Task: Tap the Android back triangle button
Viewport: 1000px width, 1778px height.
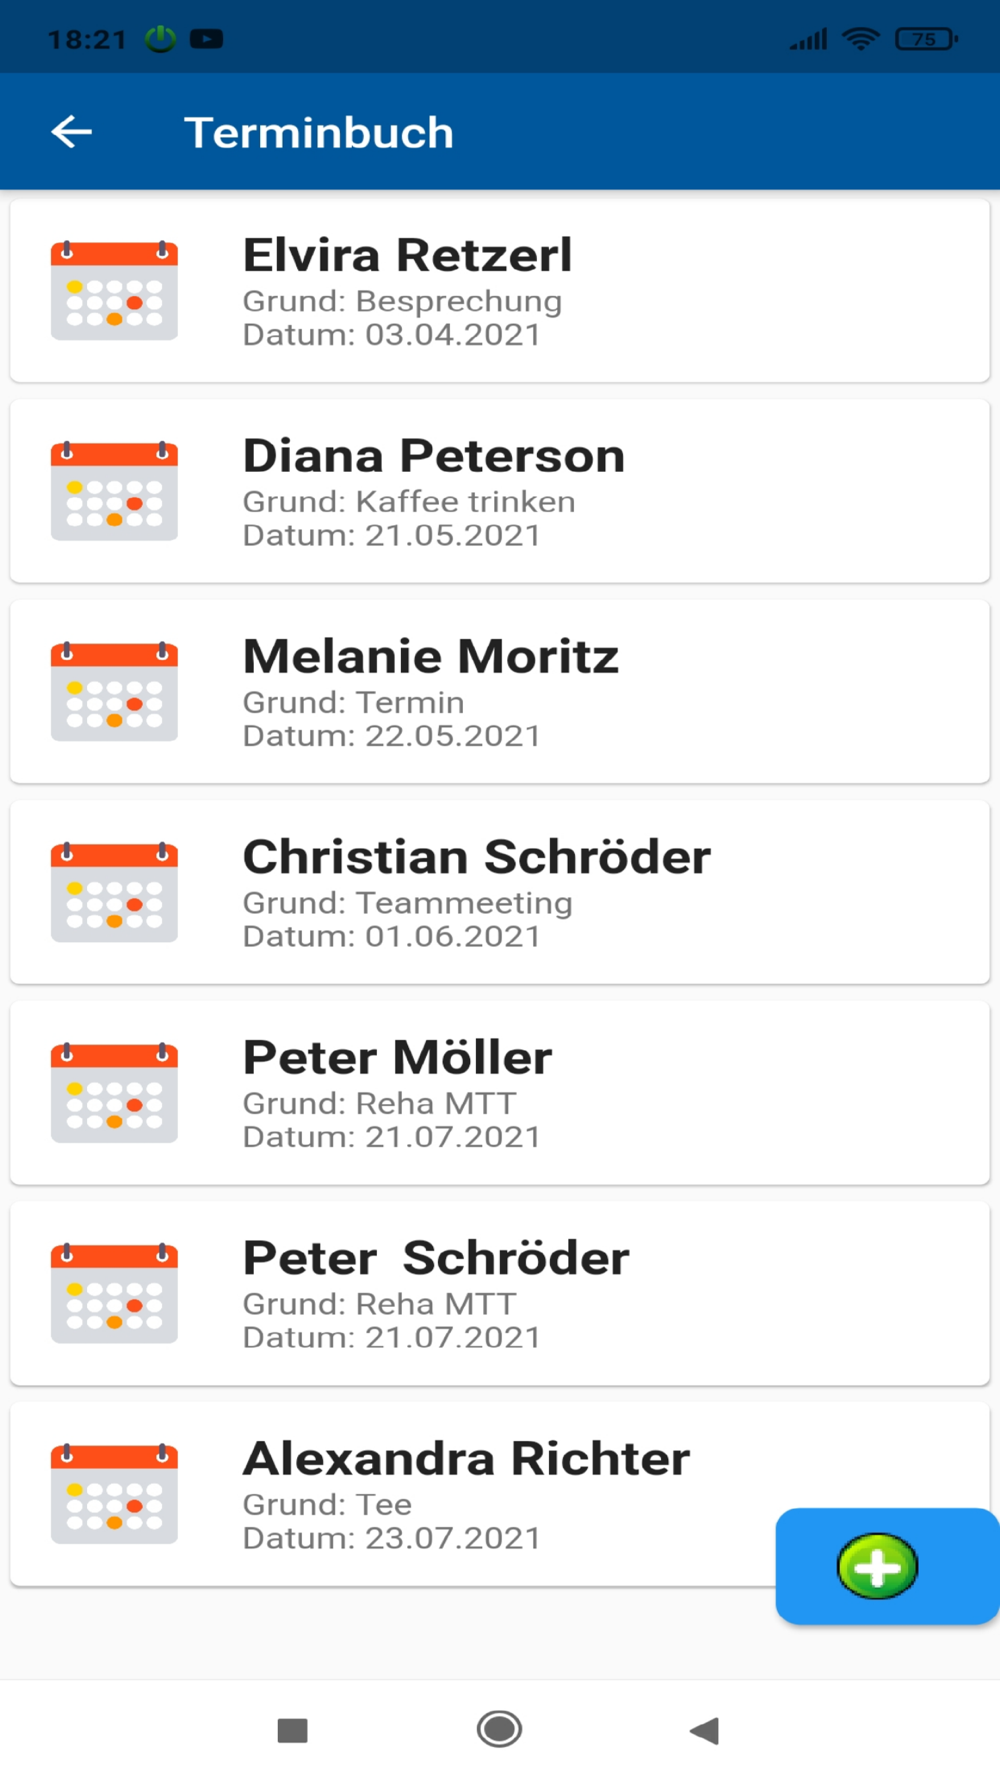Action: tap(705, 1730)
